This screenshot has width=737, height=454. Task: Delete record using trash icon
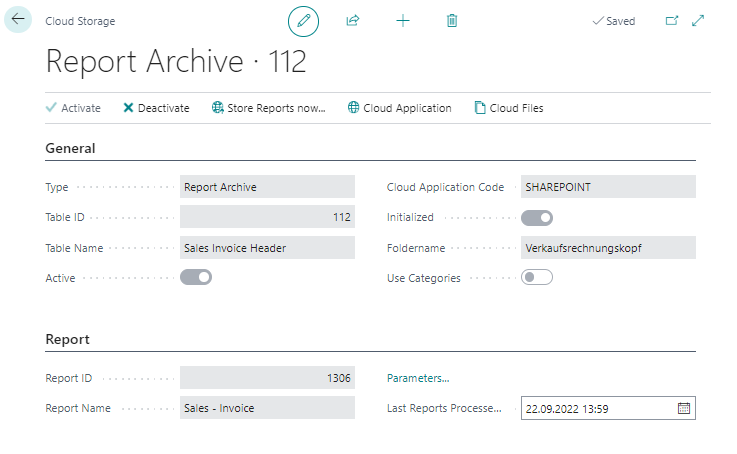pyautogui.click(x=452, y=21)
